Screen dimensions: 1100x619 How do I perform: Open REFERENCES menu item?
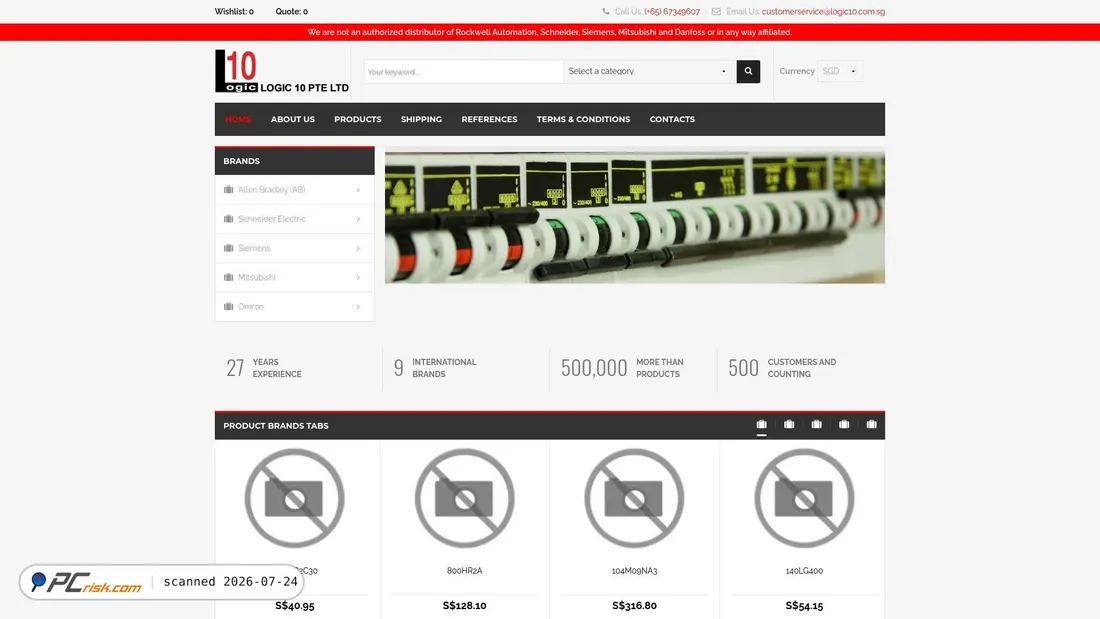coord(489,119)
